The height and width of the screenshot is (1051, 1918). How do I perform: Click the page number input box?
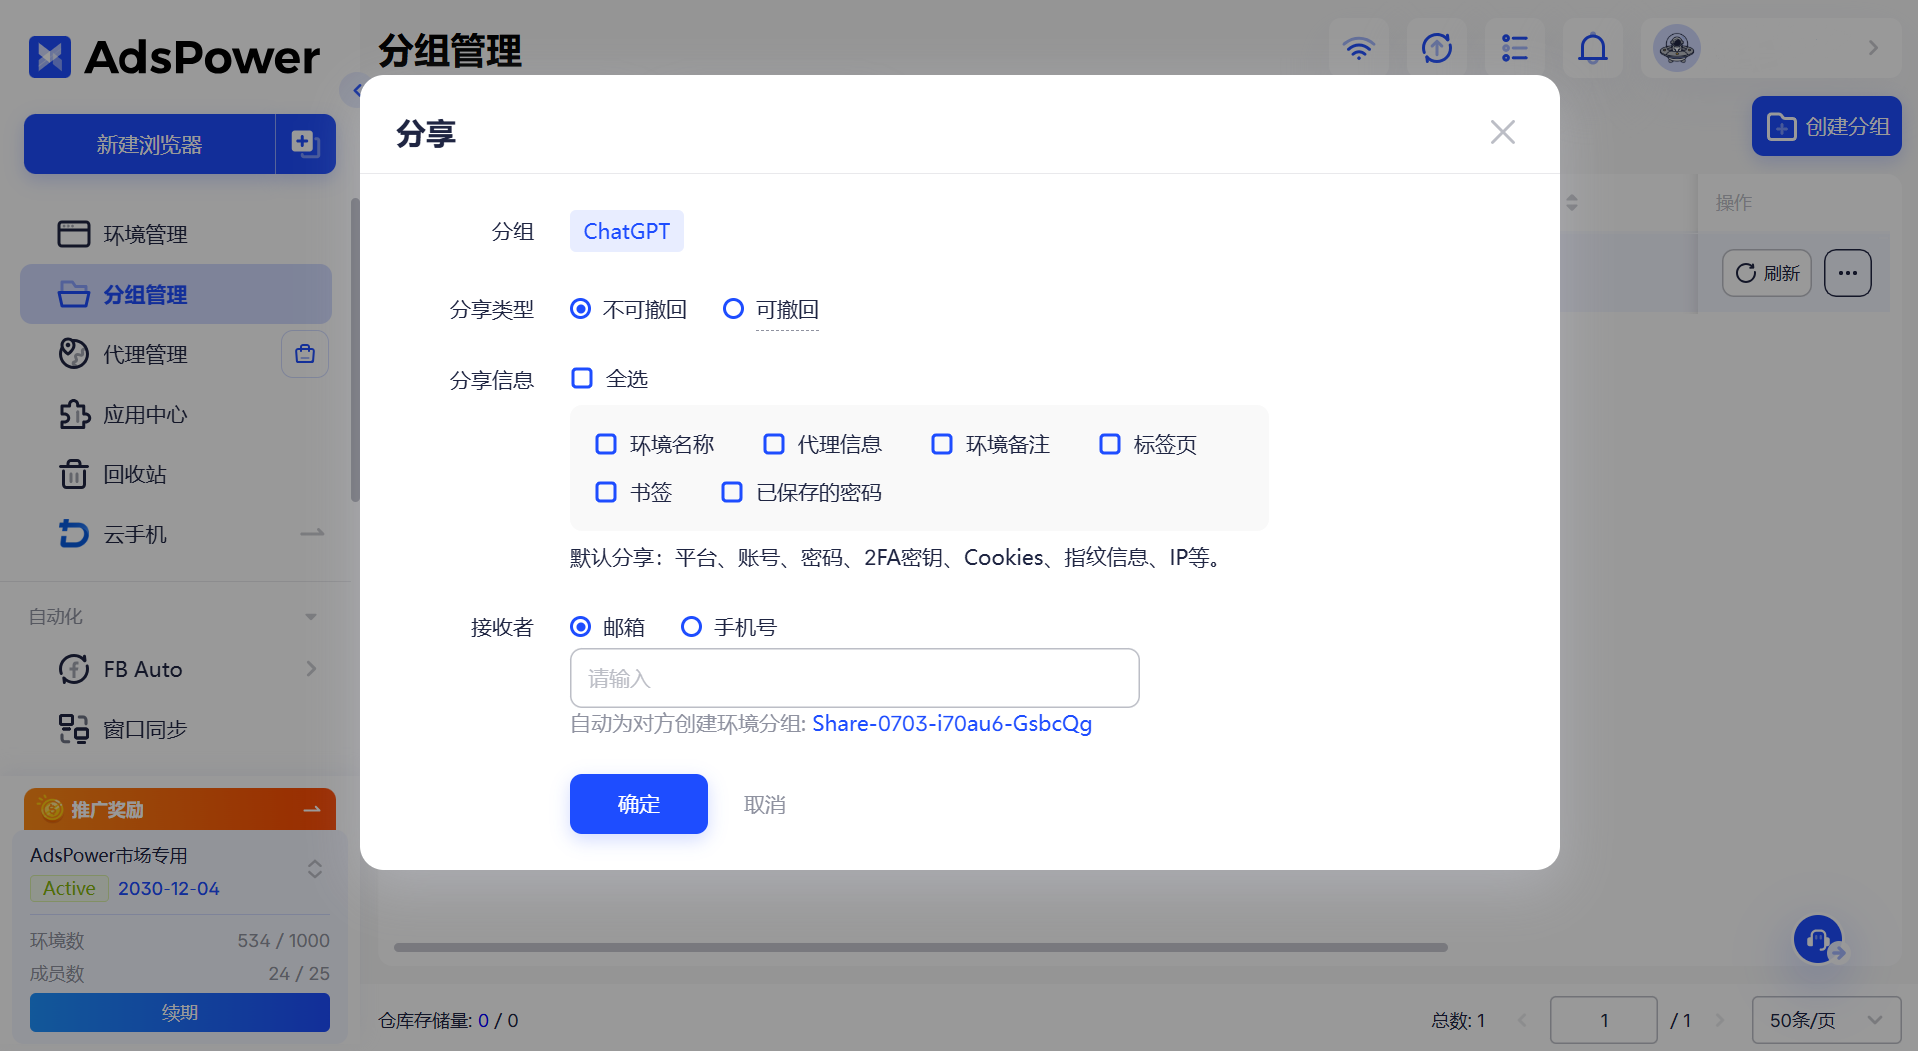pyautogui.click(x=1604, y=1021)
